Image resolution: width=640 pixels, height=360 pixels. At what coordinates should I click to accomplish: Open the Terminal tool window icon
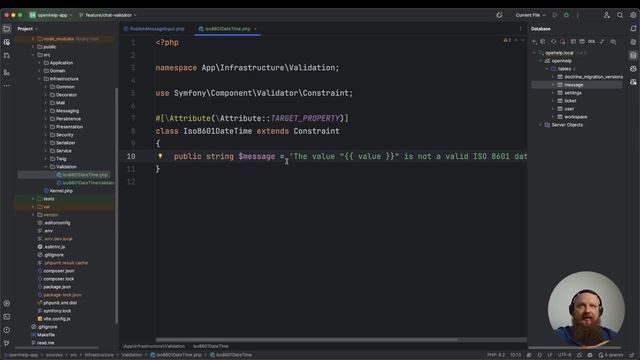7,317
